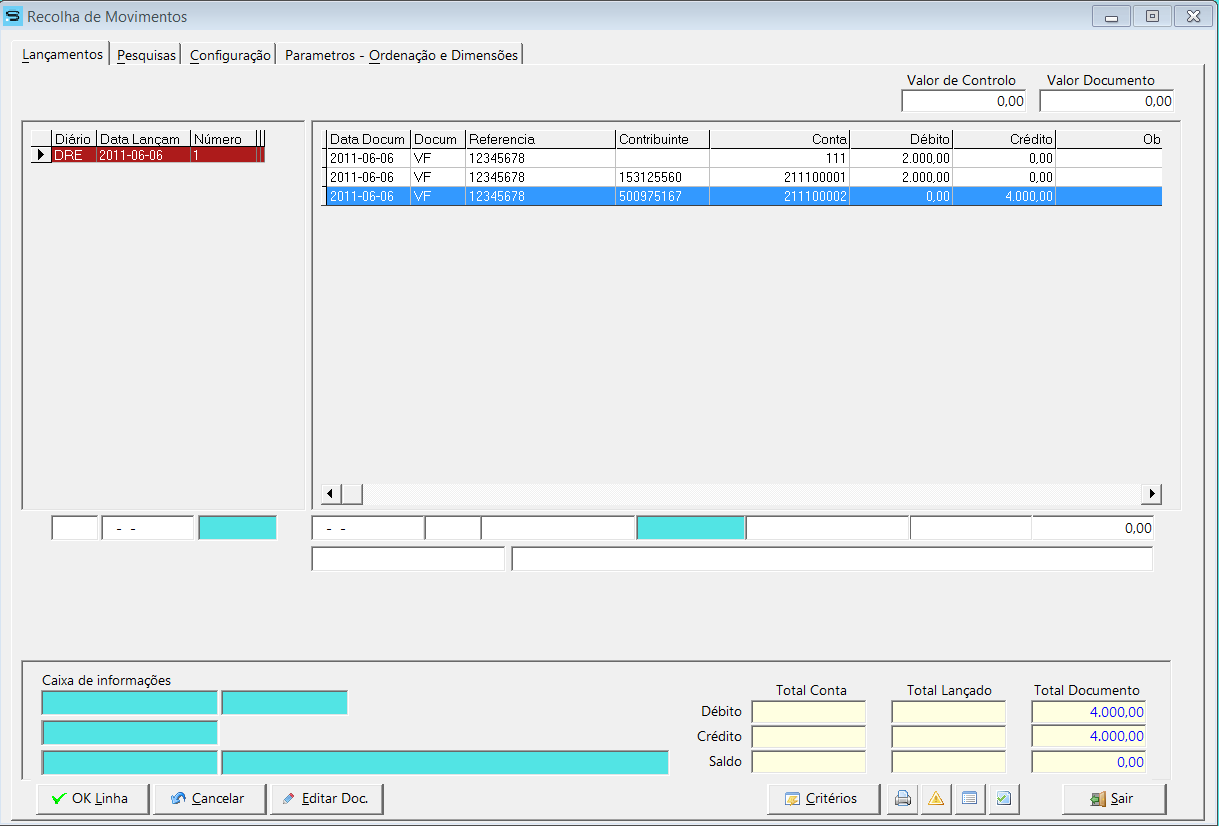Click the Valor de Controlo field

(x=962, y=101)
